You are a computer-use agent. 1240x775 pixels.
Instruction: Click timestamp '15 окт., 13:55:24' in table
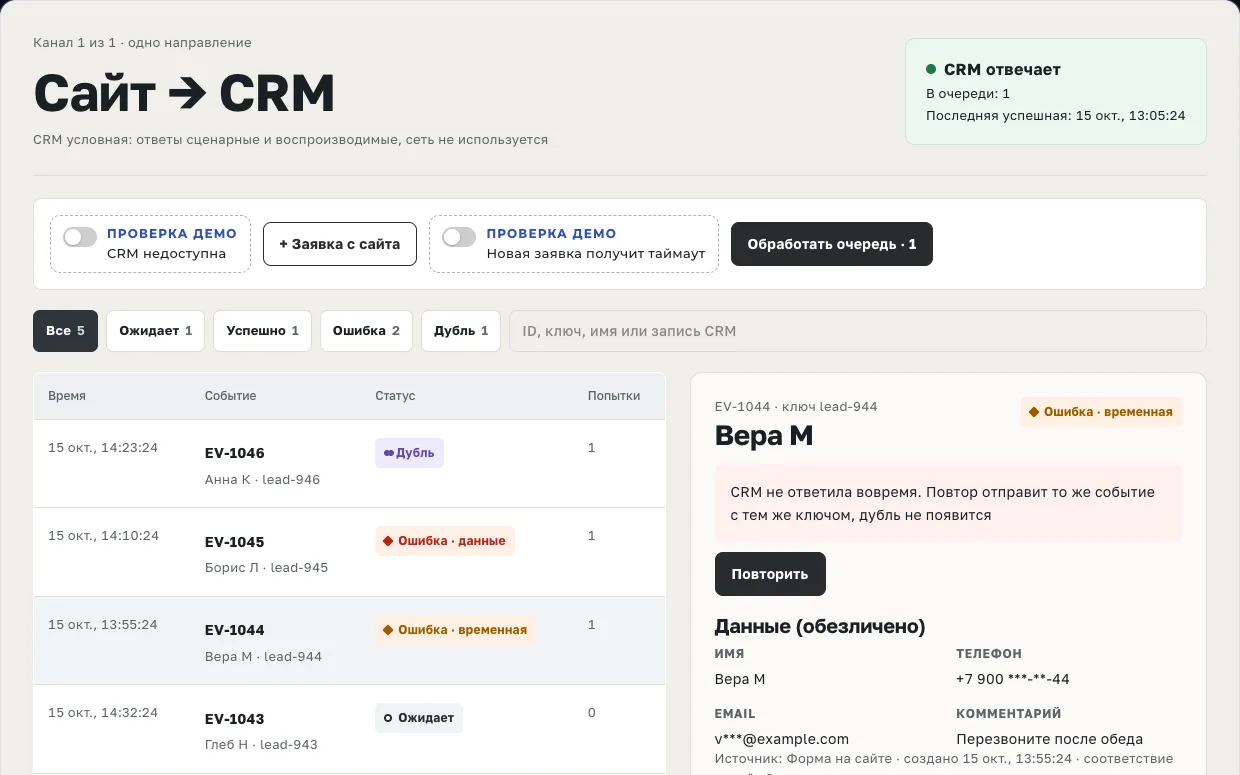point(103,625)
